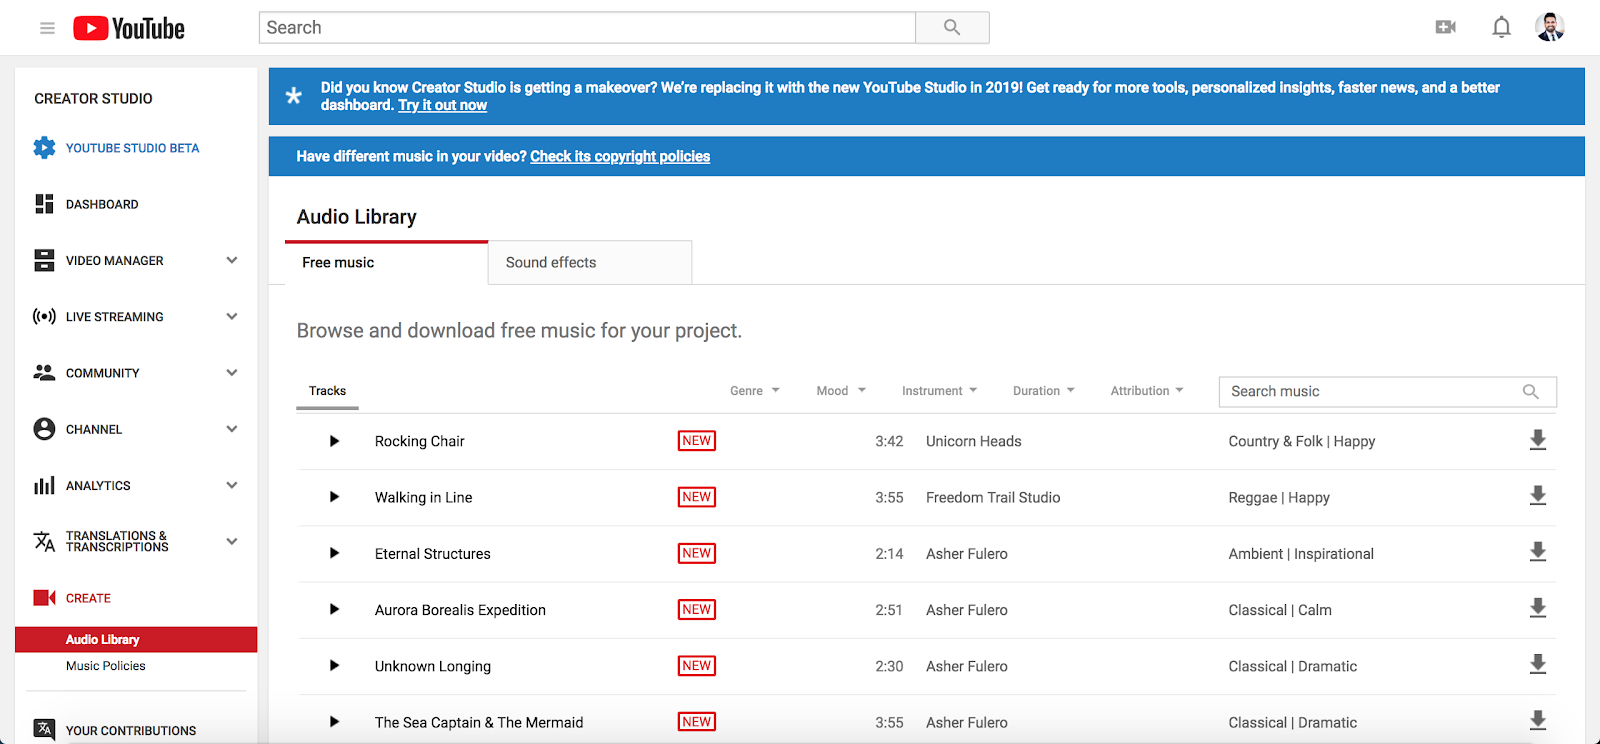Viewport: 1600px width, 744px height.
Task: Open the hamburger guide menu
Action: click(47, 28)
